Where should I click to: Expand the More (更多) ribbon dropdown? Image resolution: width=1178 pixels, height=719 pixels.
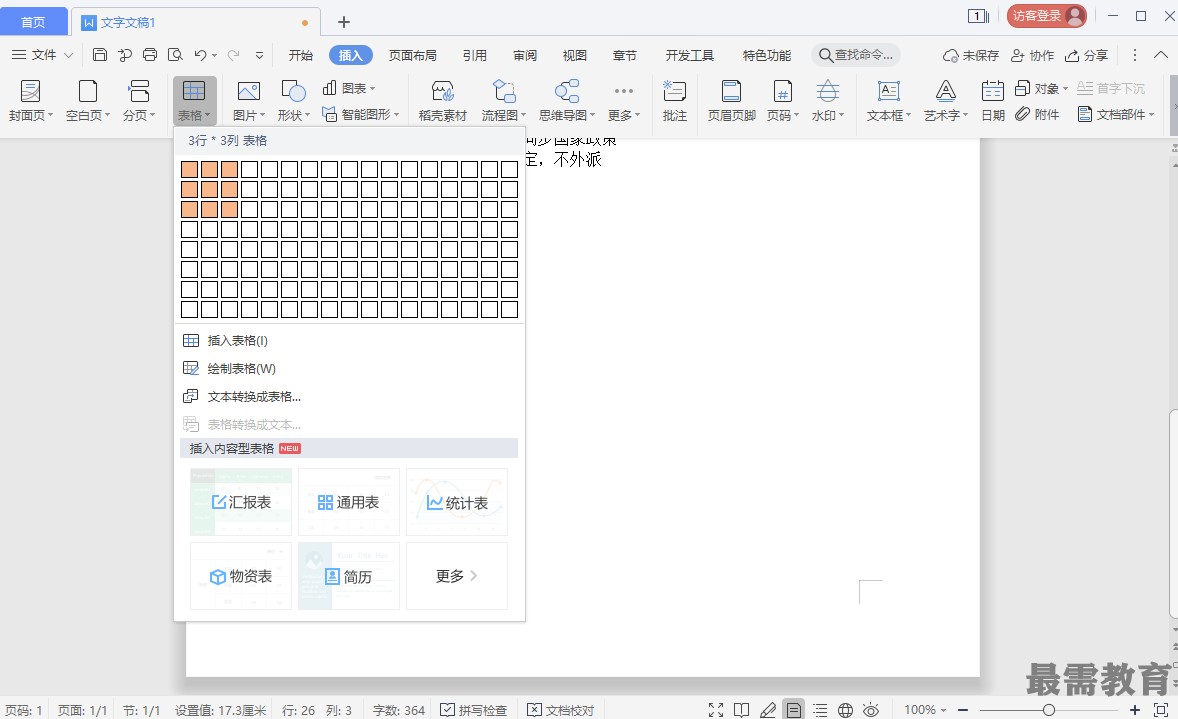[x=624, y=100]
